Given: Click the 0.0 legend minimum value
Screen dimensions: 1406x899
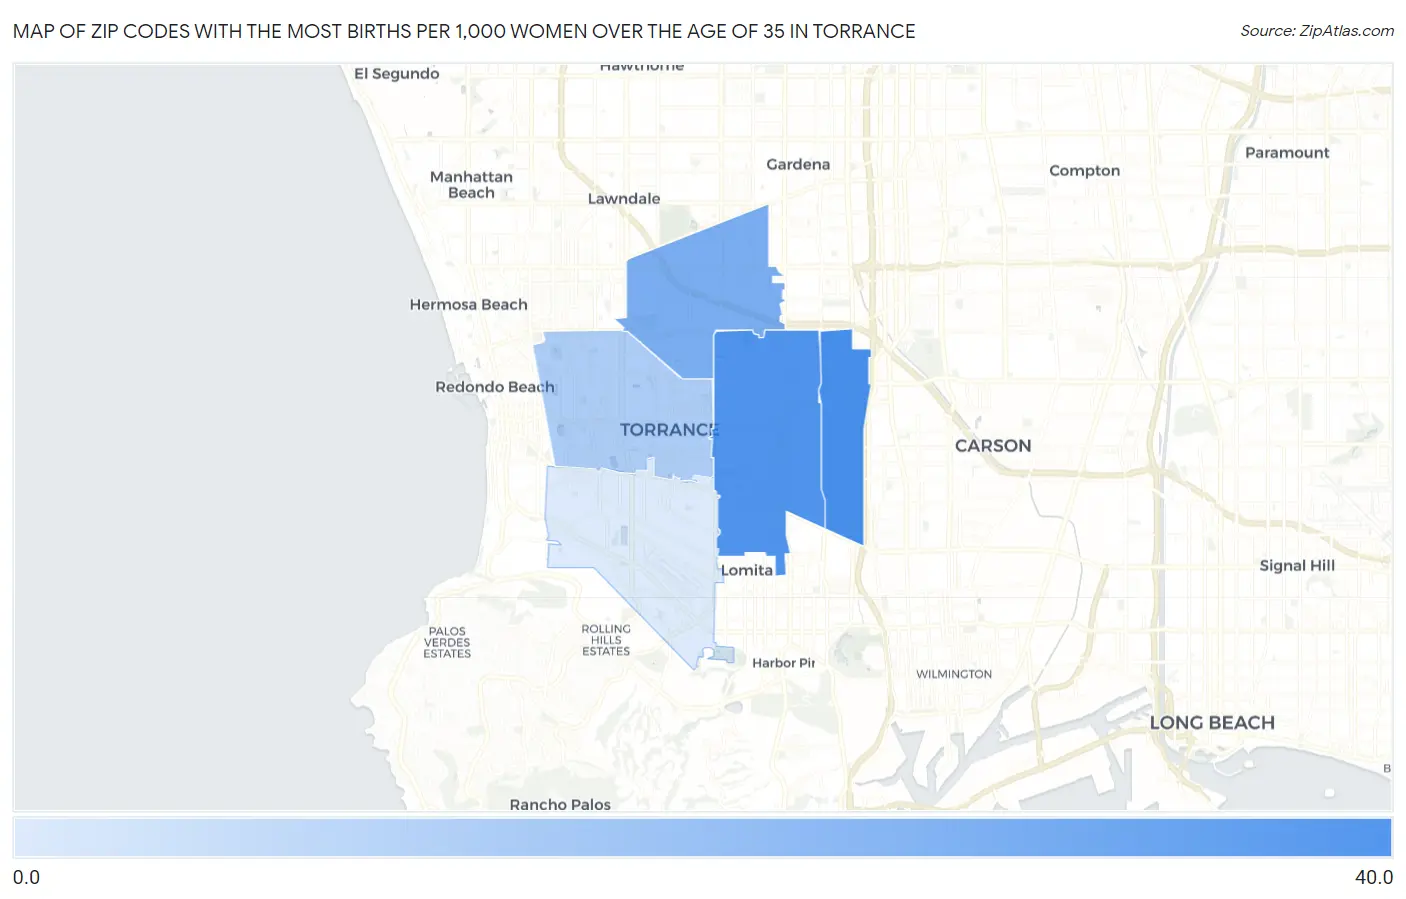Looking at the screenshot, I should click(27, 877).
